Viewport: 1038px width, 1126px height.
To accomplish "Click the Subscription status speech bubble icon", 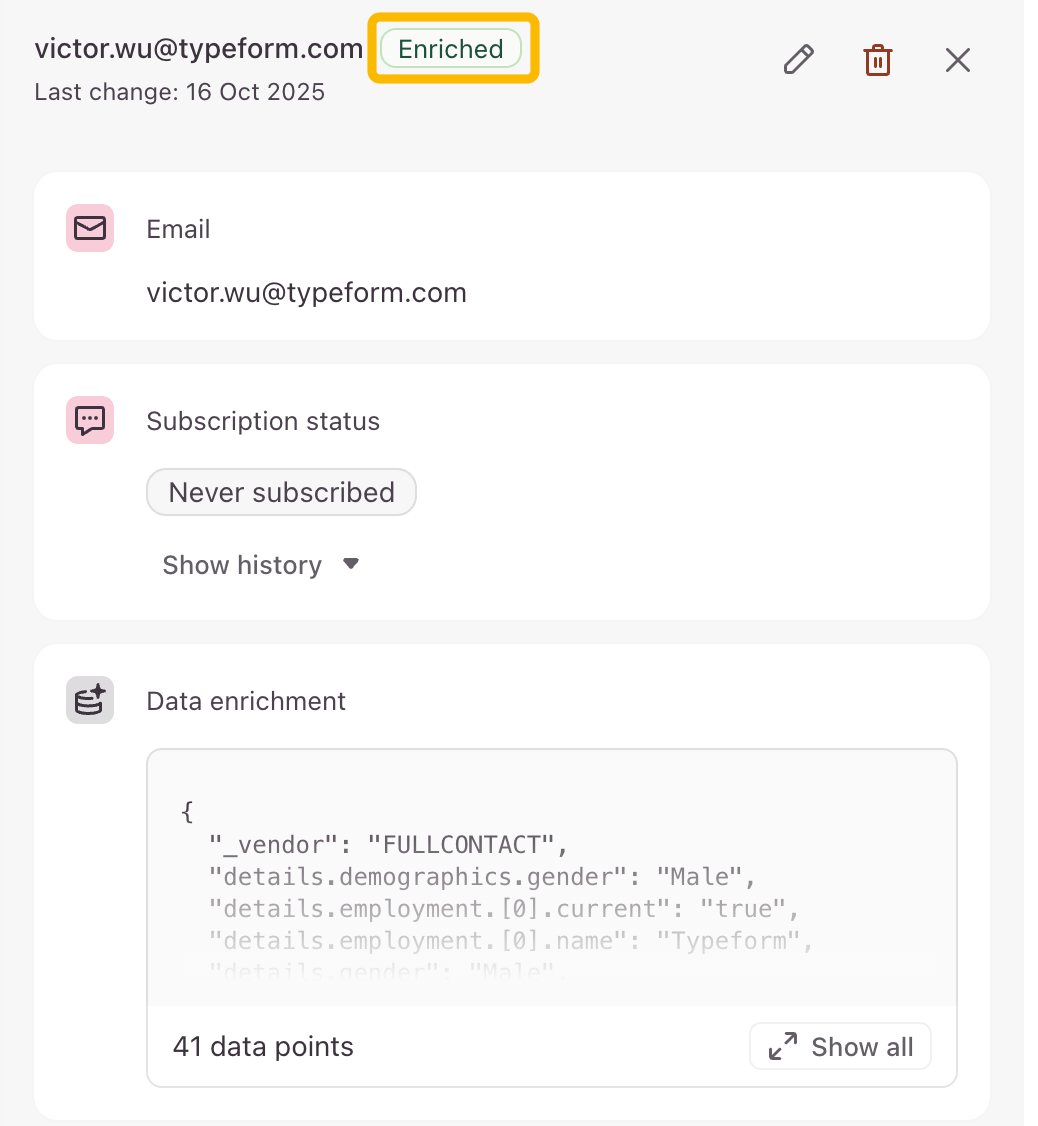I will tap(90, 420).
